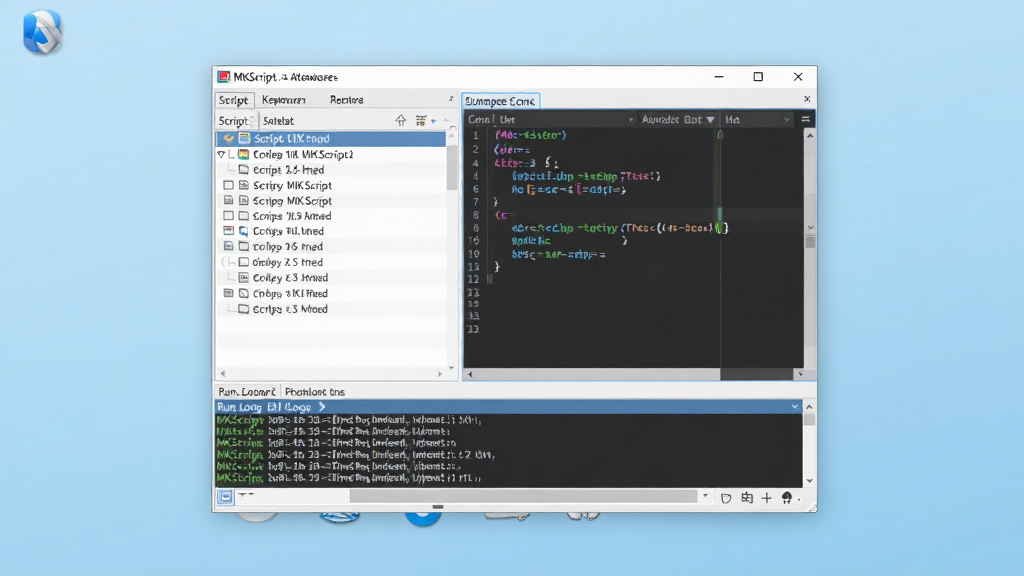
Task: Click the list view icon in script toolbar
Action: (x=421, y=120)
